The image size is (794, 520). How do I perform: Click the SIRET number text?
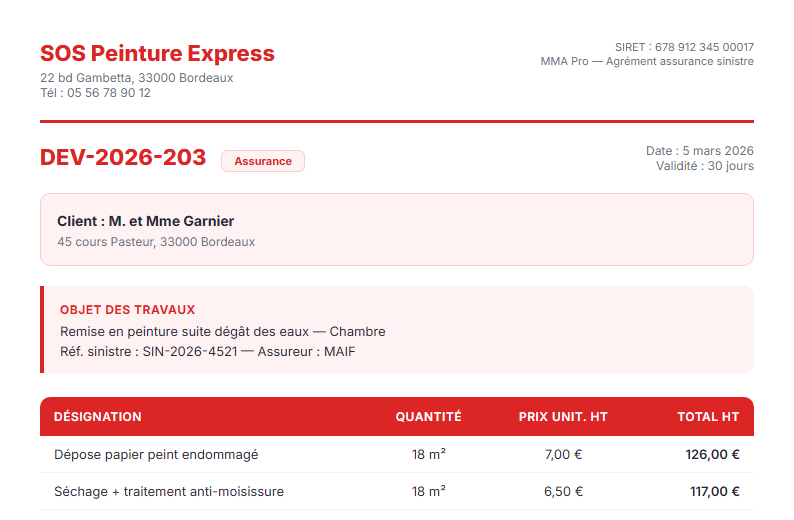click(684, 47)
